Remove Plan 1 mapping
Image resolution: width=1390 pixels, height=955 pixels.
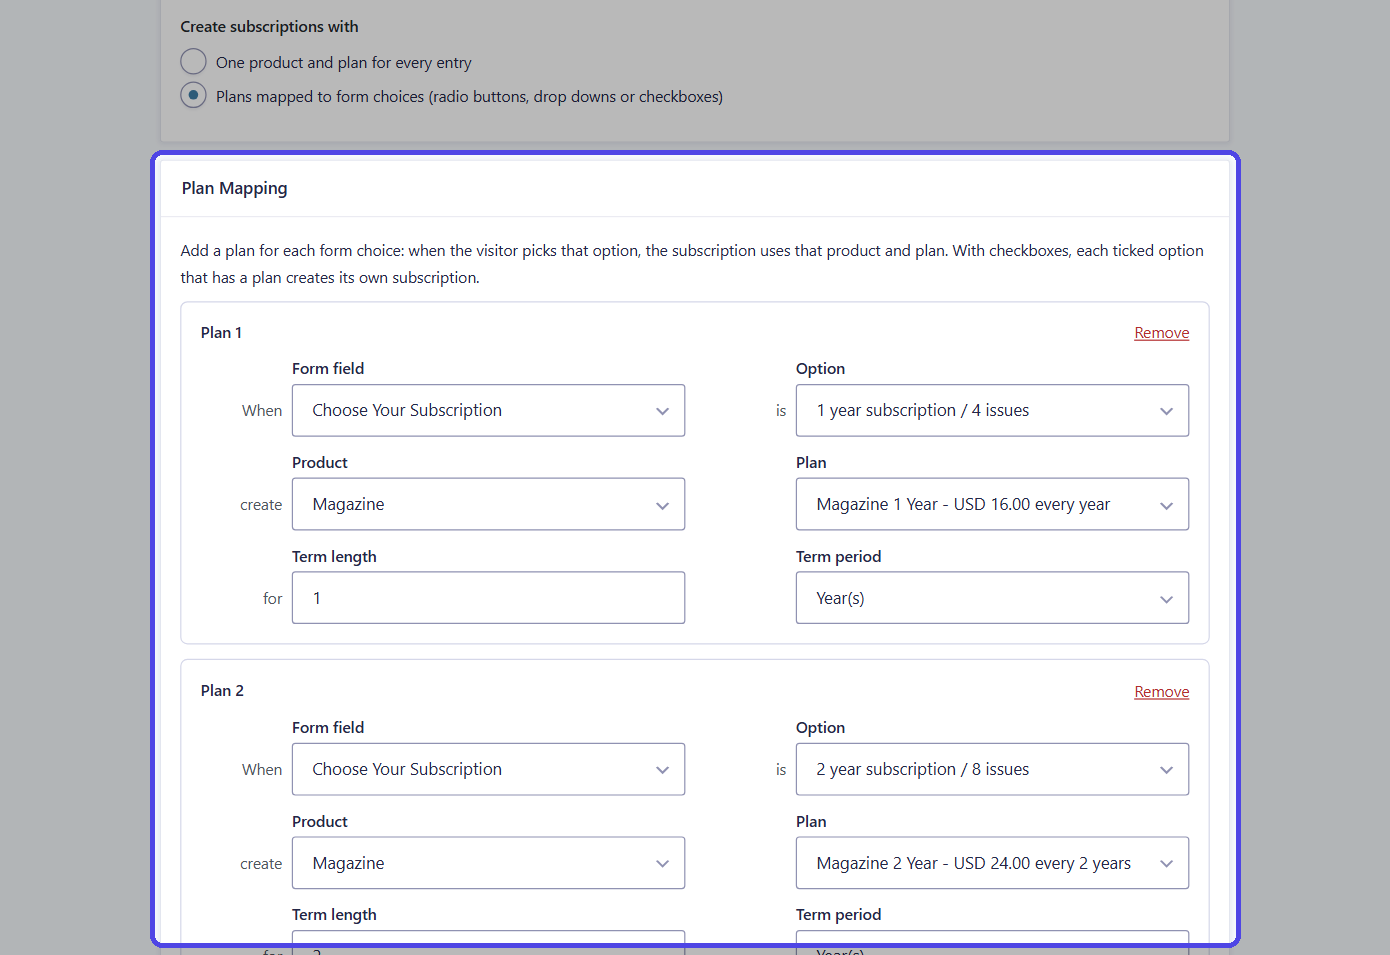click(x=1161, y=333)
